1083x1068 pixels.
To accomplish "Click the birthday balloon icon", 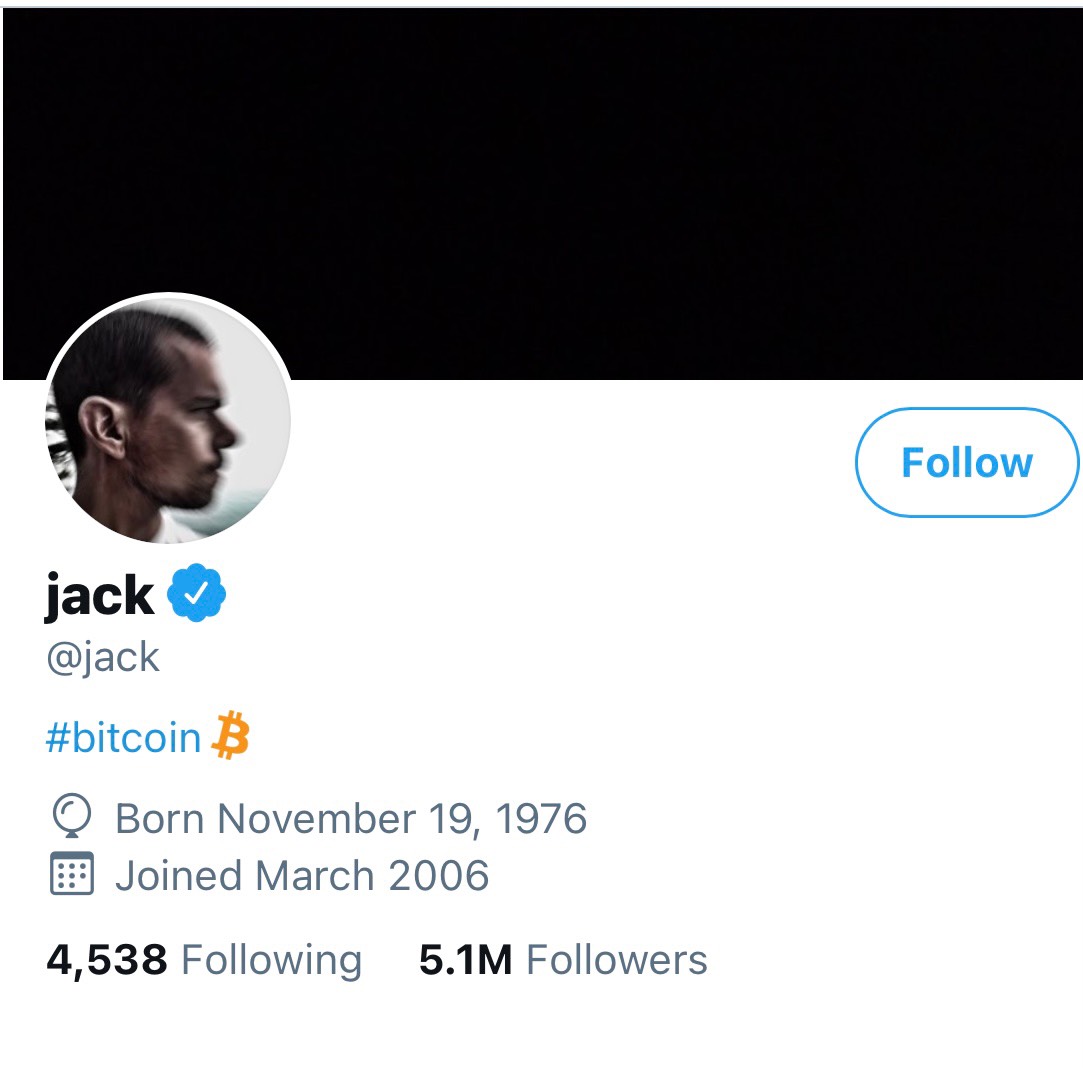I will point(72,816).
